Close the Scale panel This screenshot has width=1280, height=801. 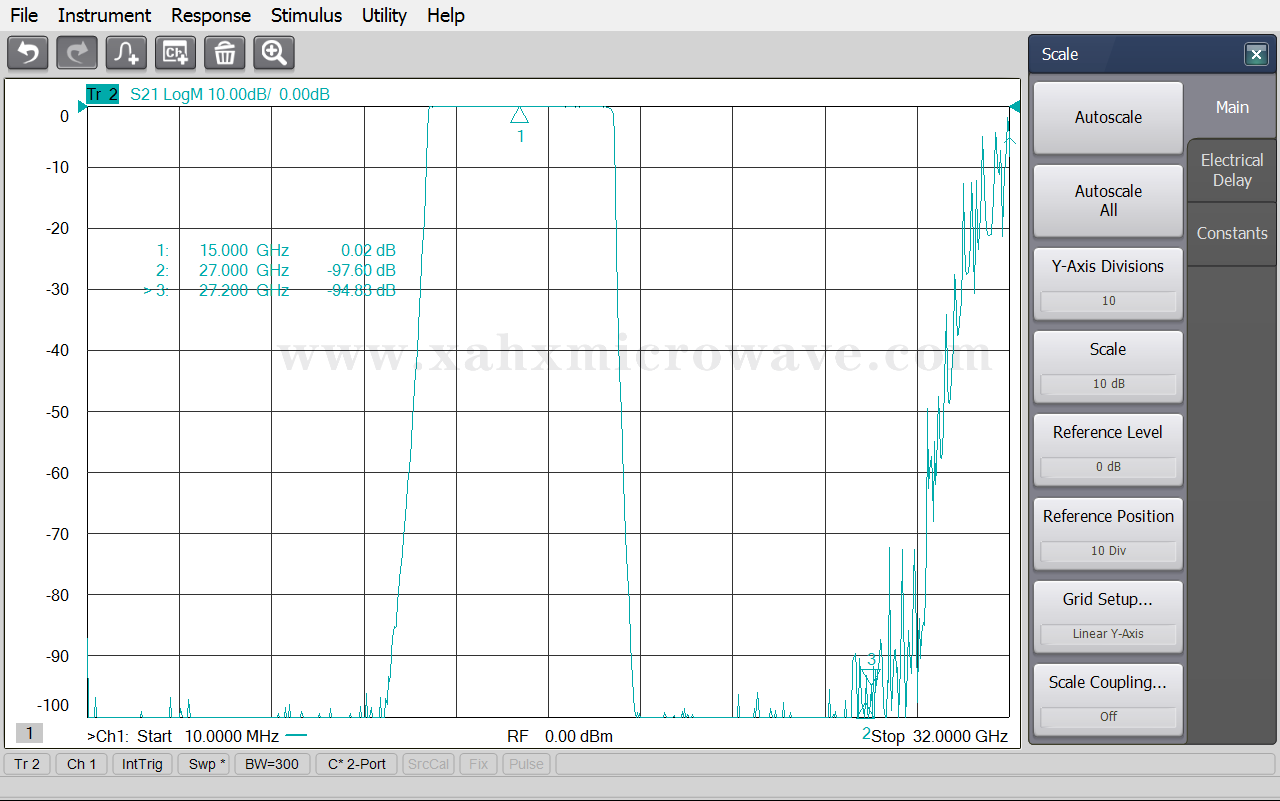[x=1256, y=54]
